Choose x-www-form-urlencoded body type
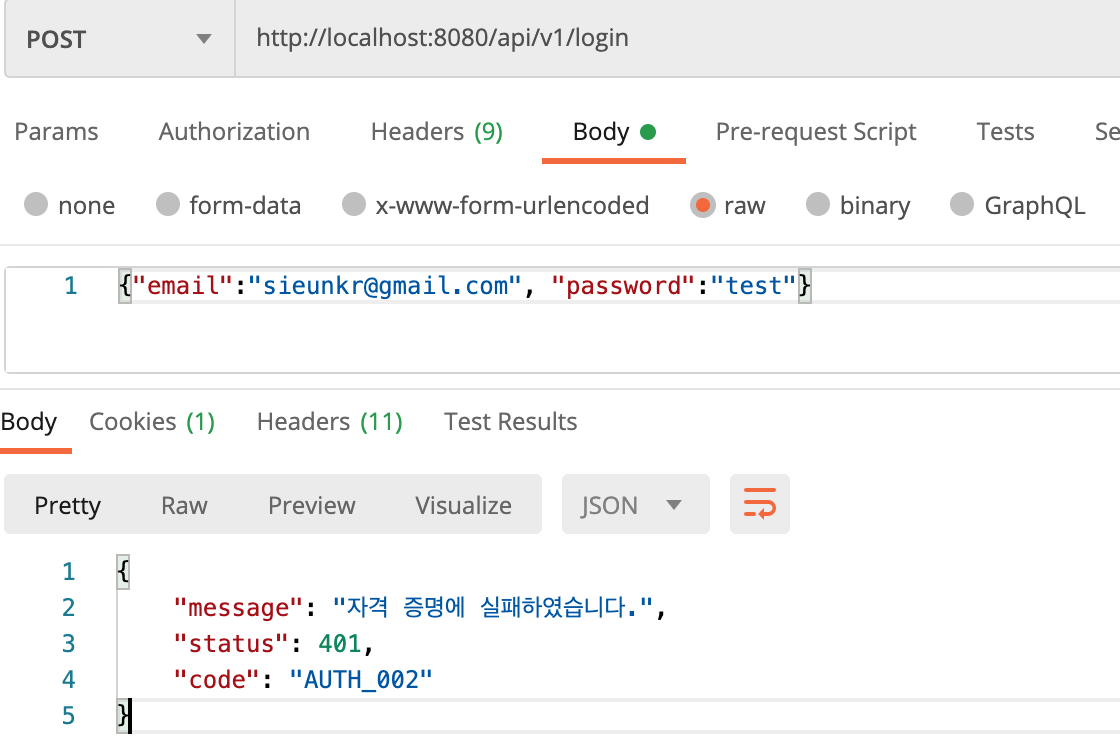 click(x=354, y=206)
